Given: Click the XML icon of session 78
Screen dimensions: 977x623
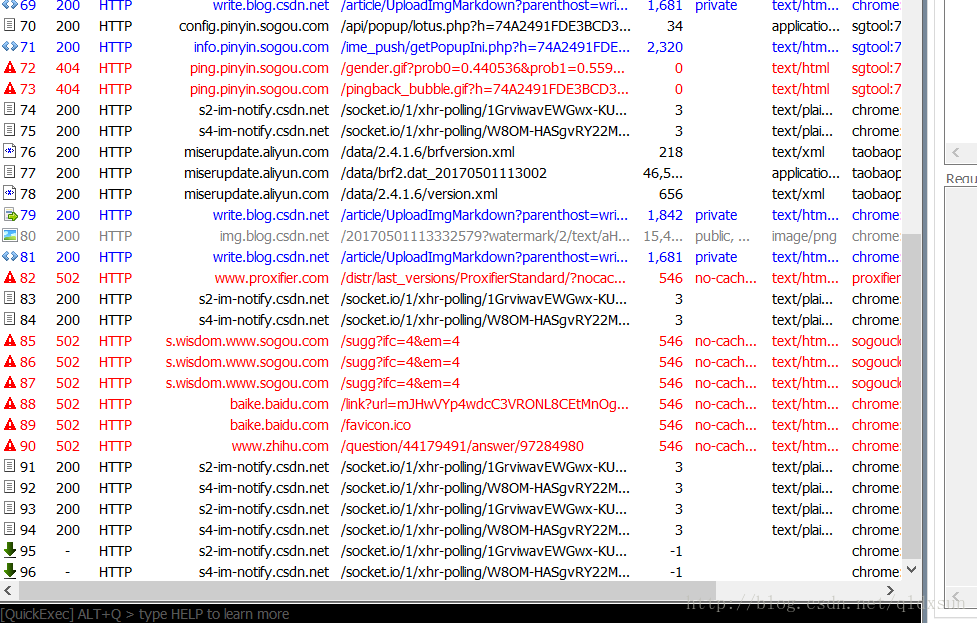Looking at the screenshot, I should [9, 194].
